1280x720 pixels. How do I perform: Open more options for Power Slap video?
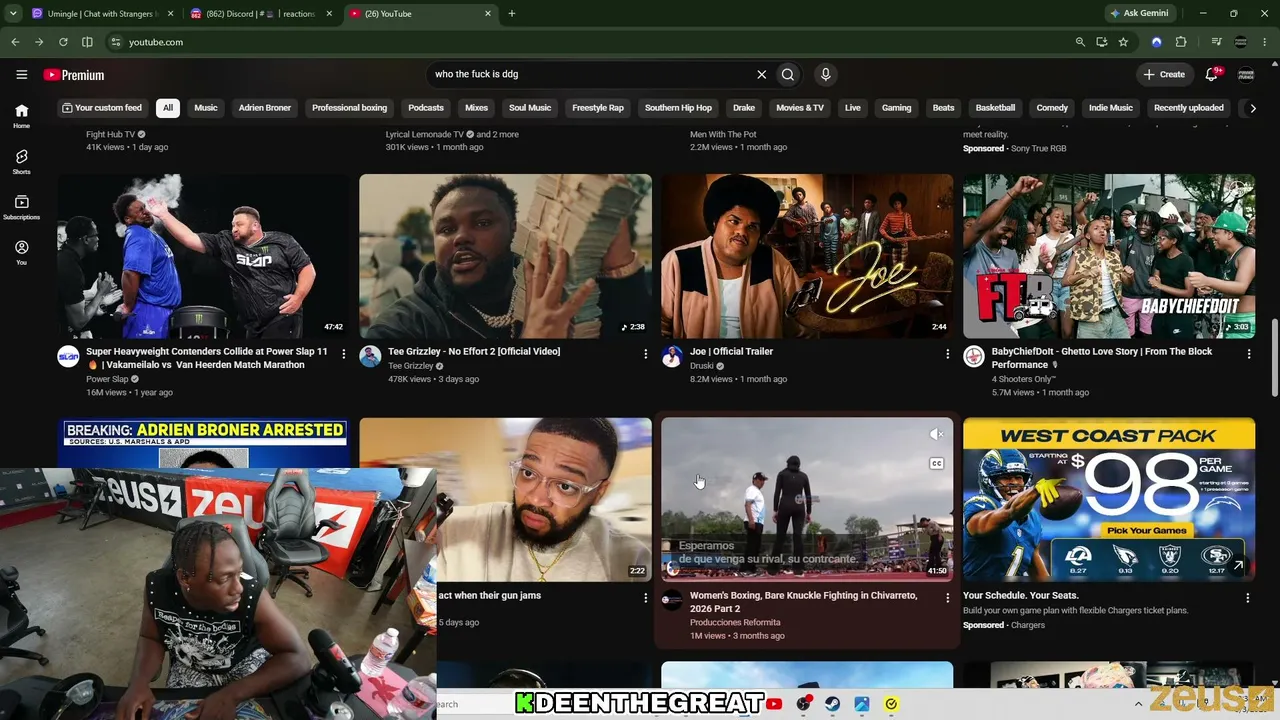pos(343,354)
